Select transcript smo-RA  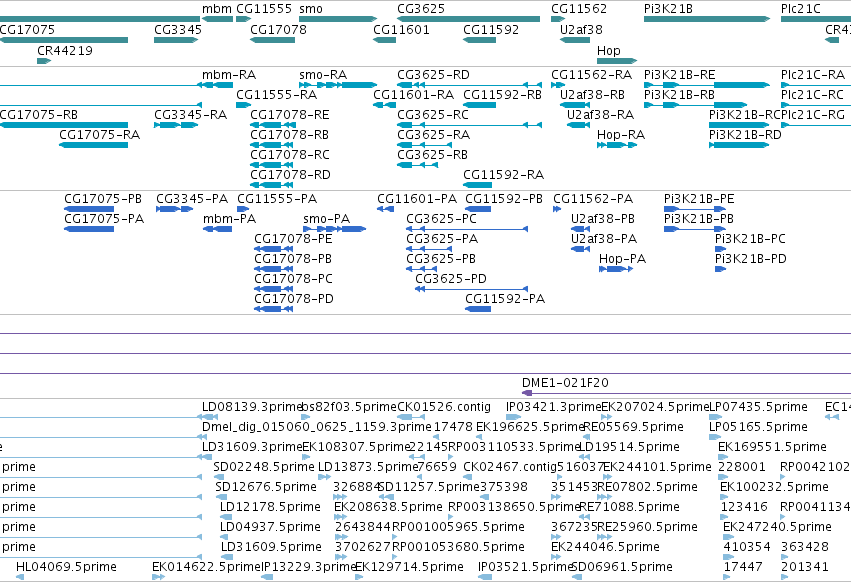[338, 85]
